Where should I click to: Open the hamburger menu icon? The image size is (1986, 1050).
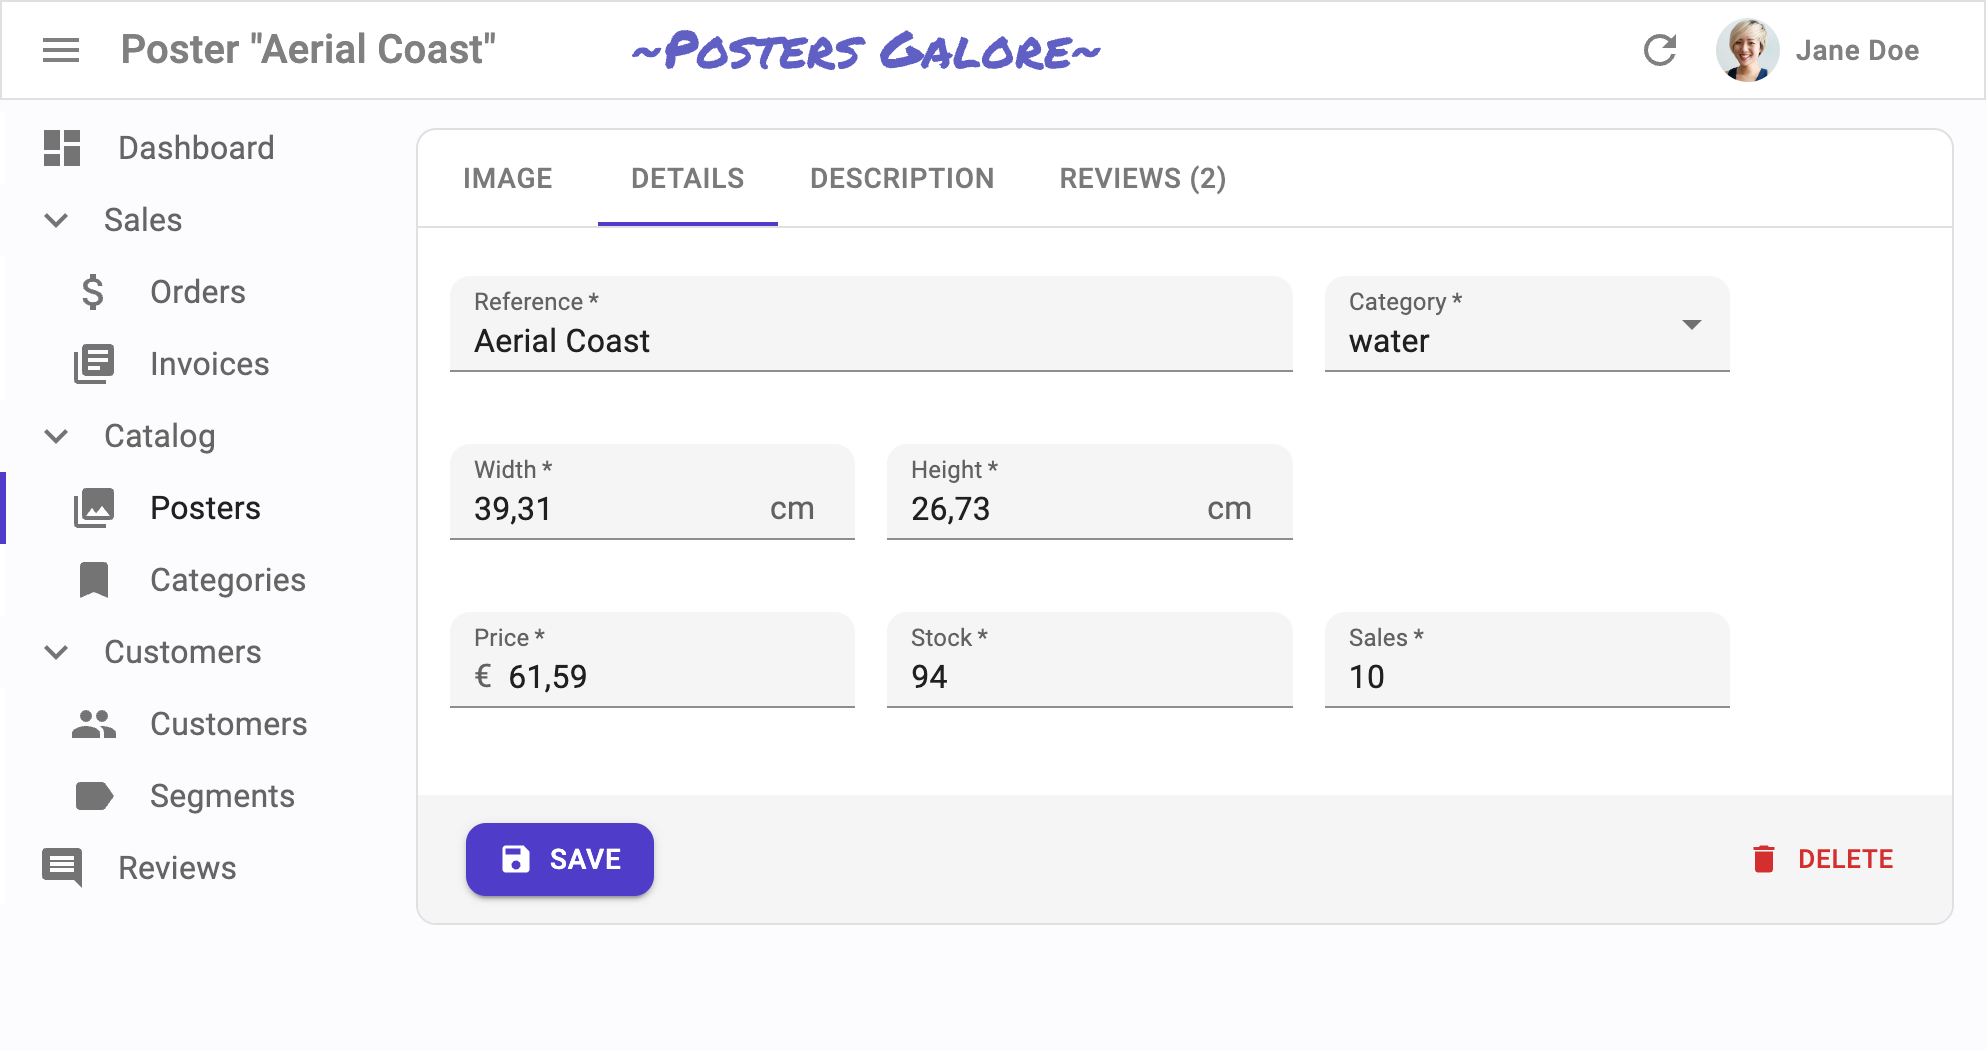click(61, 50)
